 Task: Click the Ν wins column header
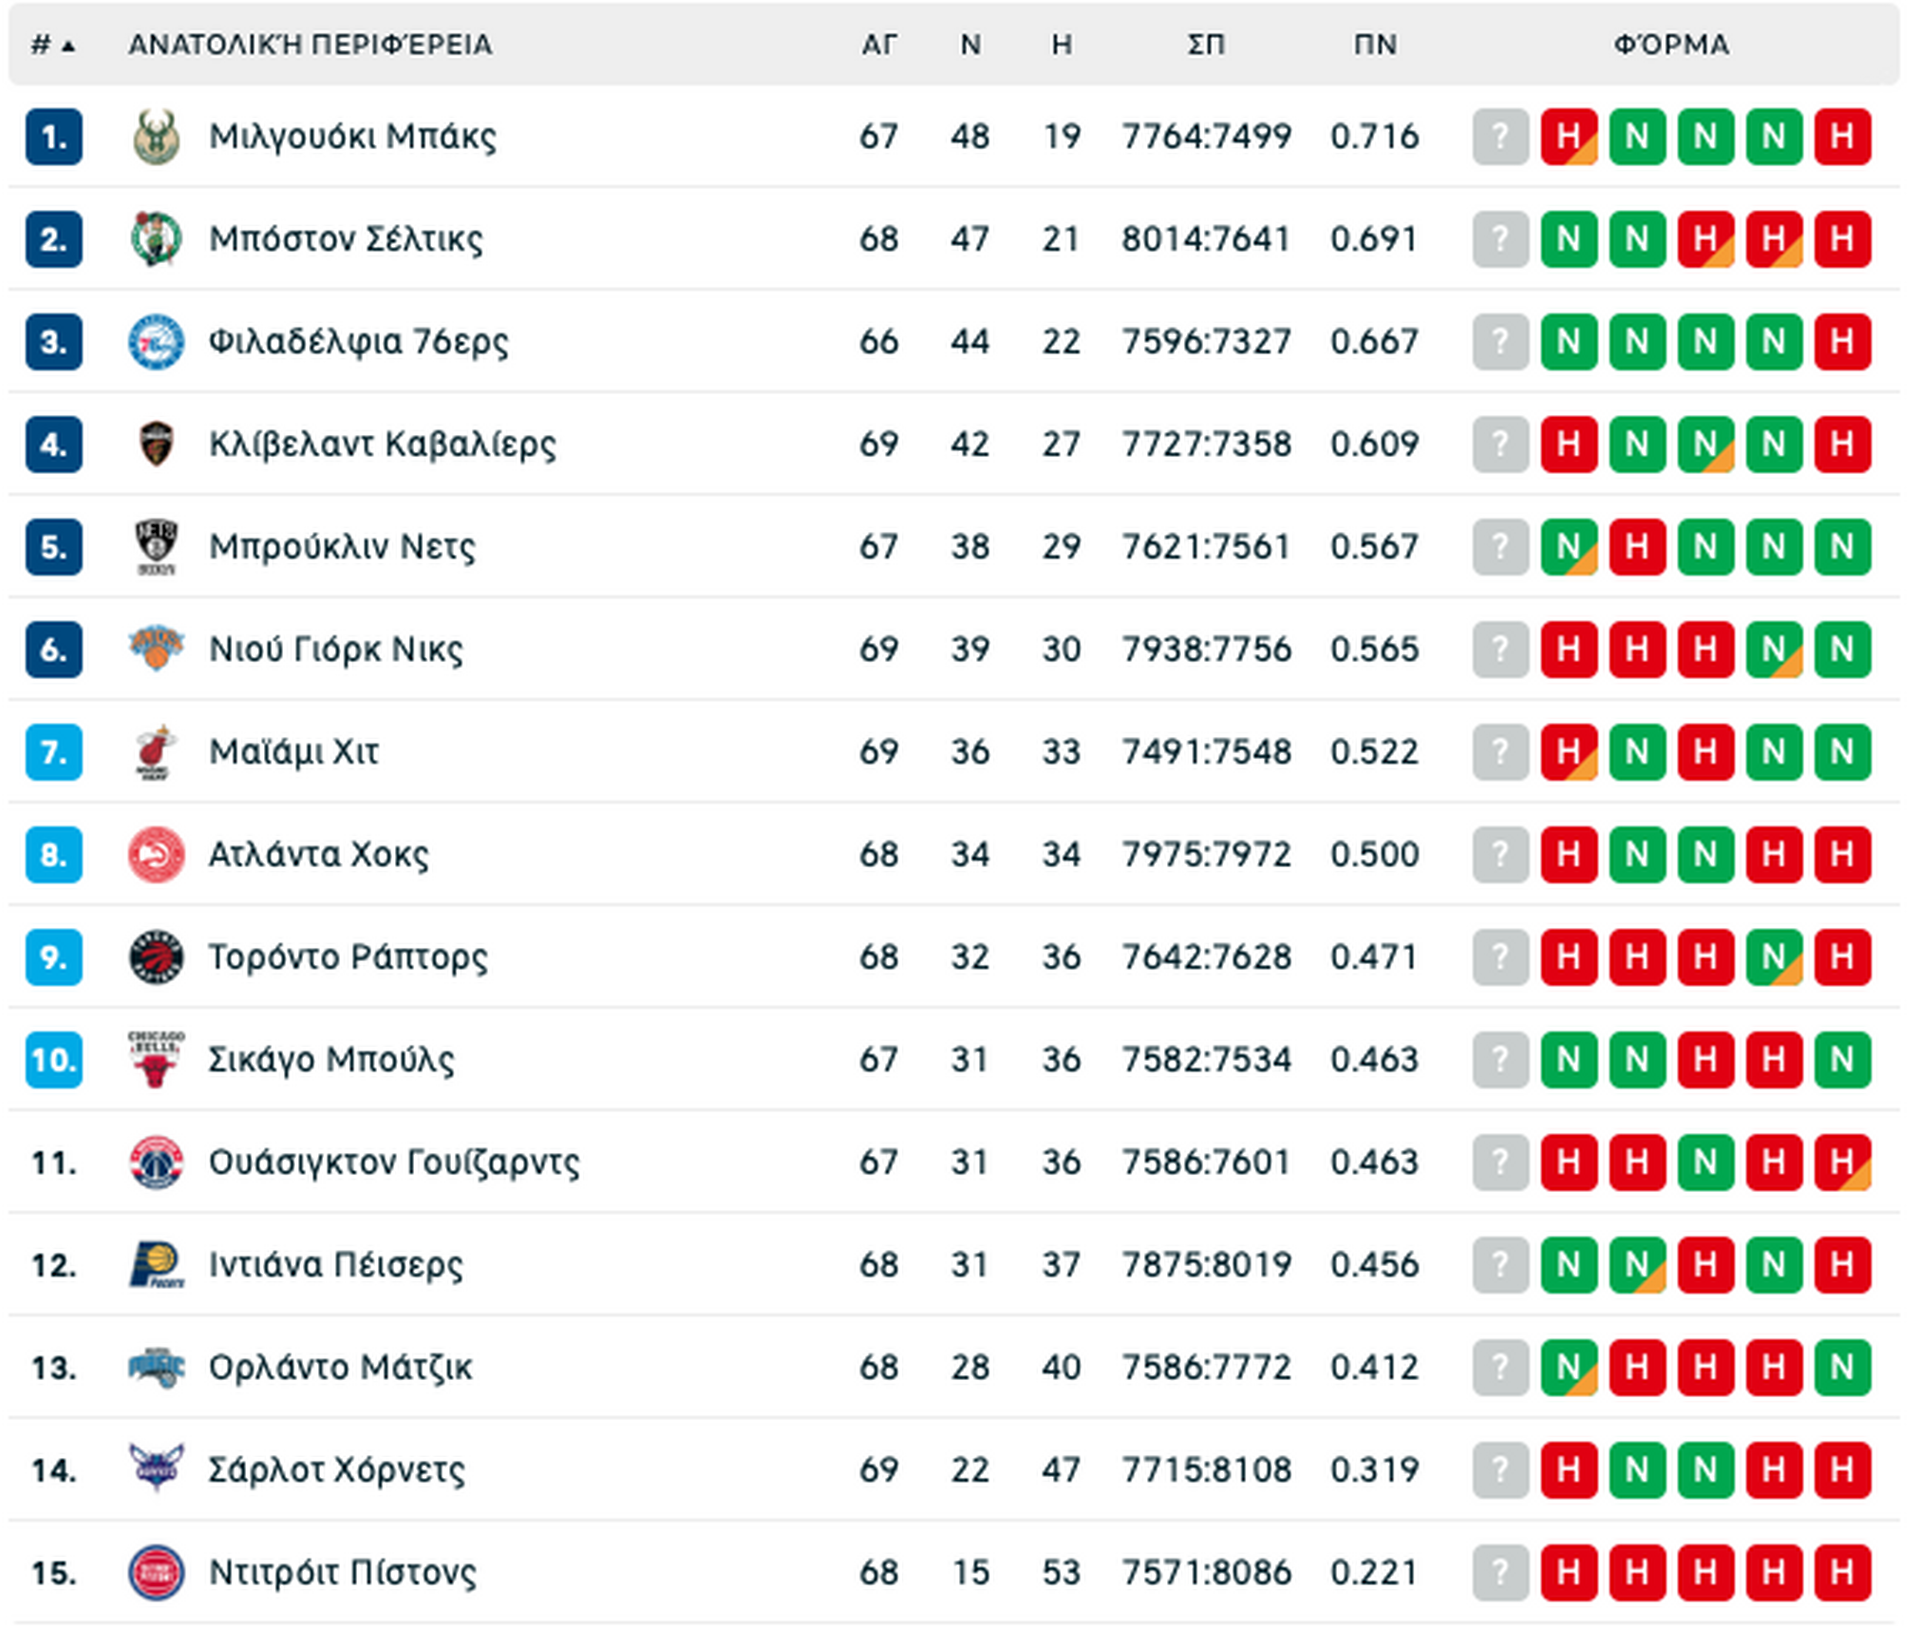tap(970, 45)
